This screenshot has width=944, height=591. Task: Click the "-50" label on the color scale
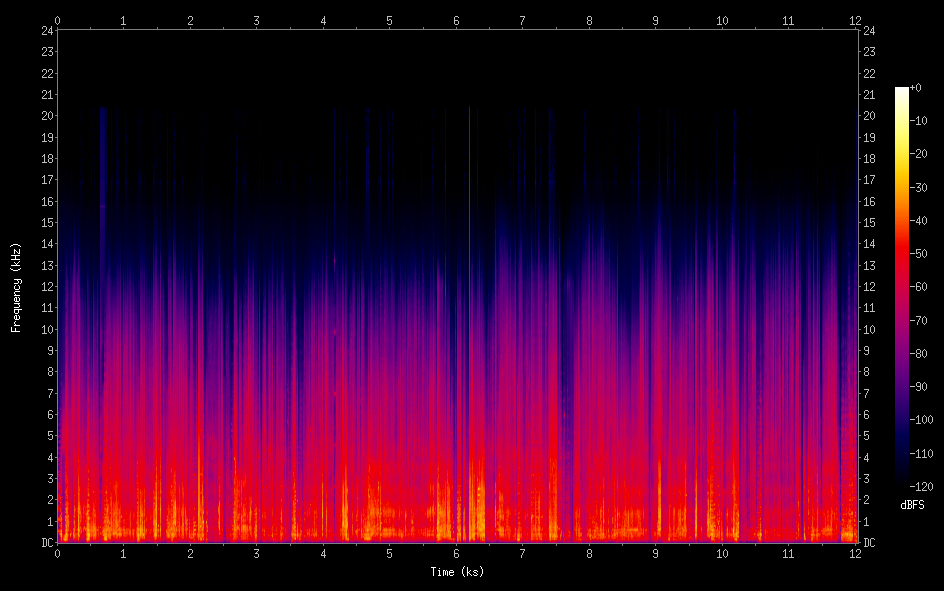click(x=918, y=254)
